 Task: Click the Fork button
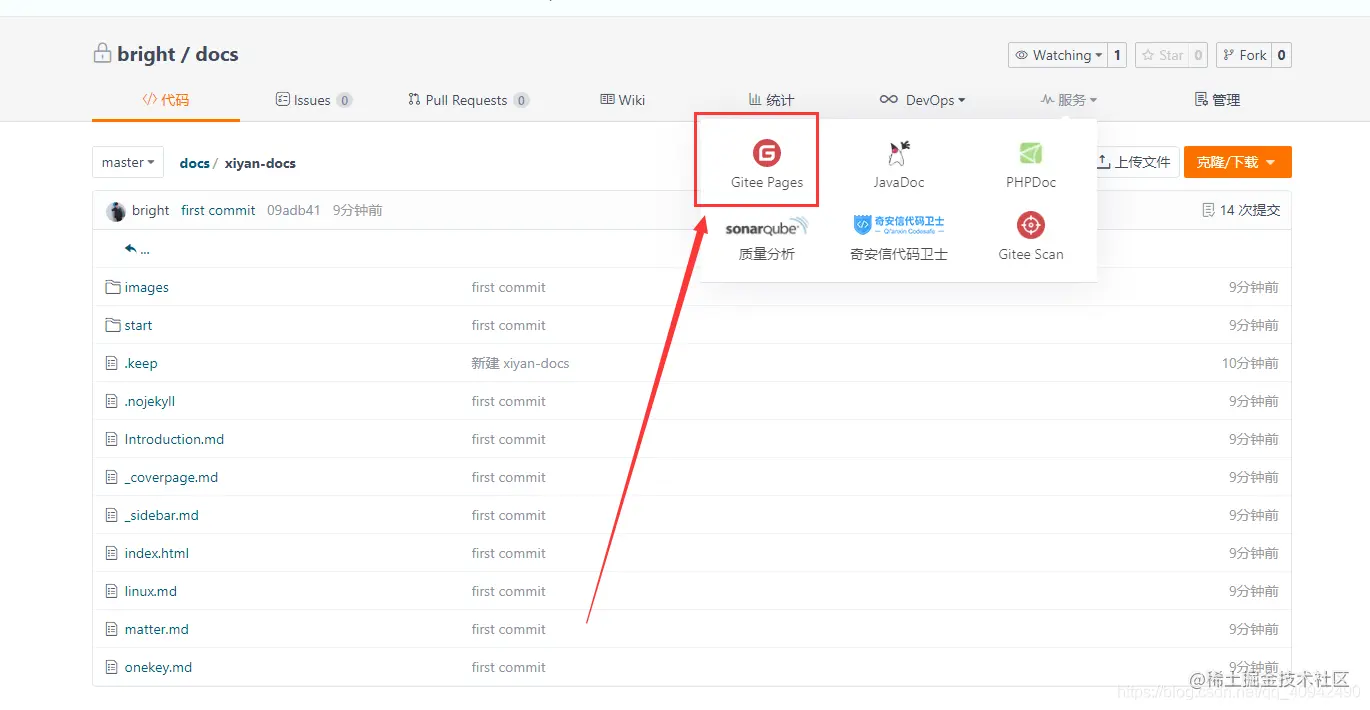click(x=1243, y=55)
